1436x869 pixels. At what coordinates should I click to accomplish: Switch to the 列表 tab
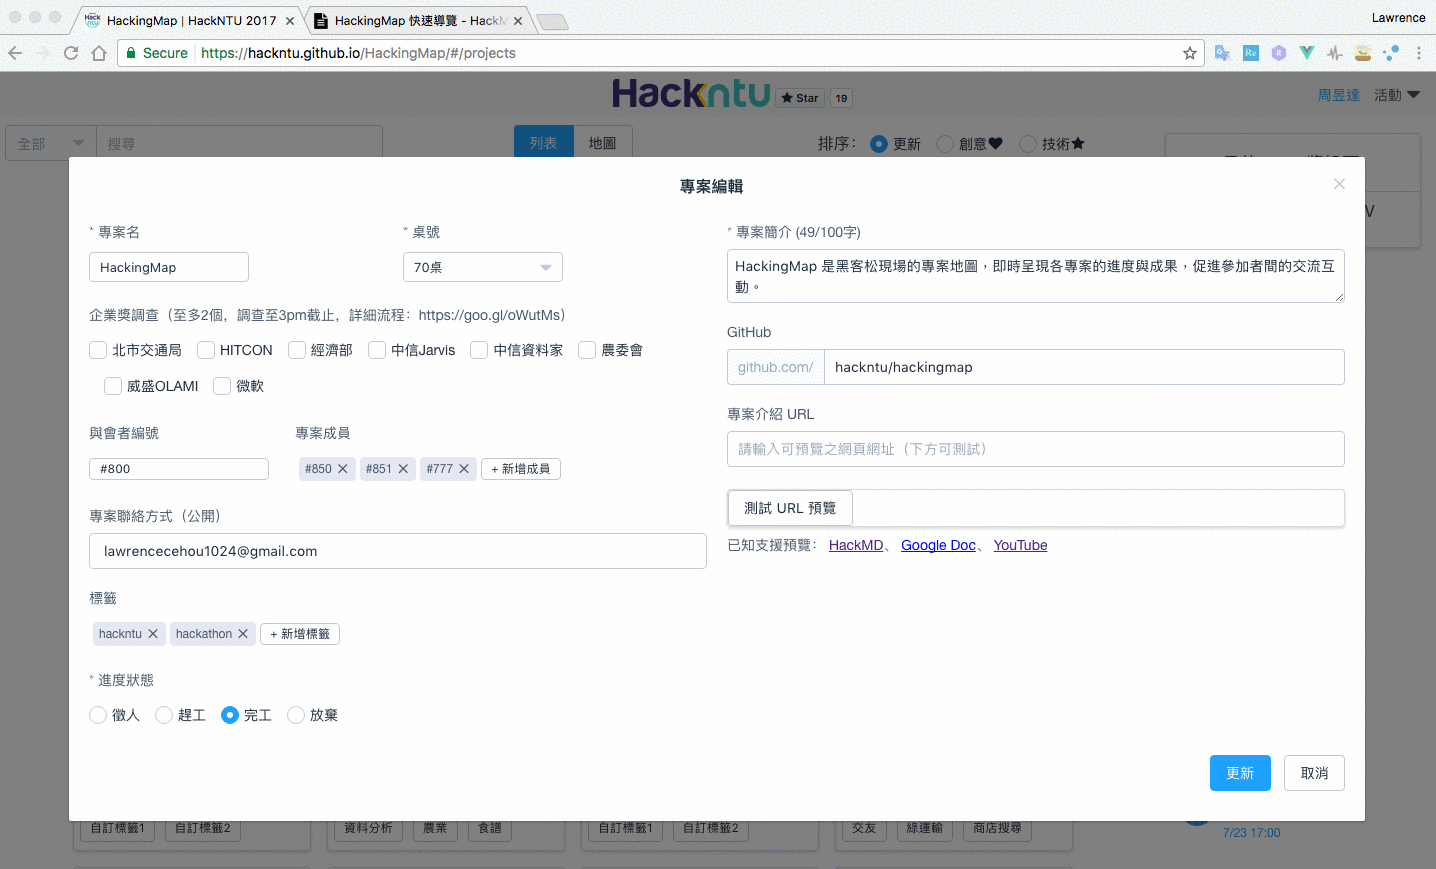(544, 143)
